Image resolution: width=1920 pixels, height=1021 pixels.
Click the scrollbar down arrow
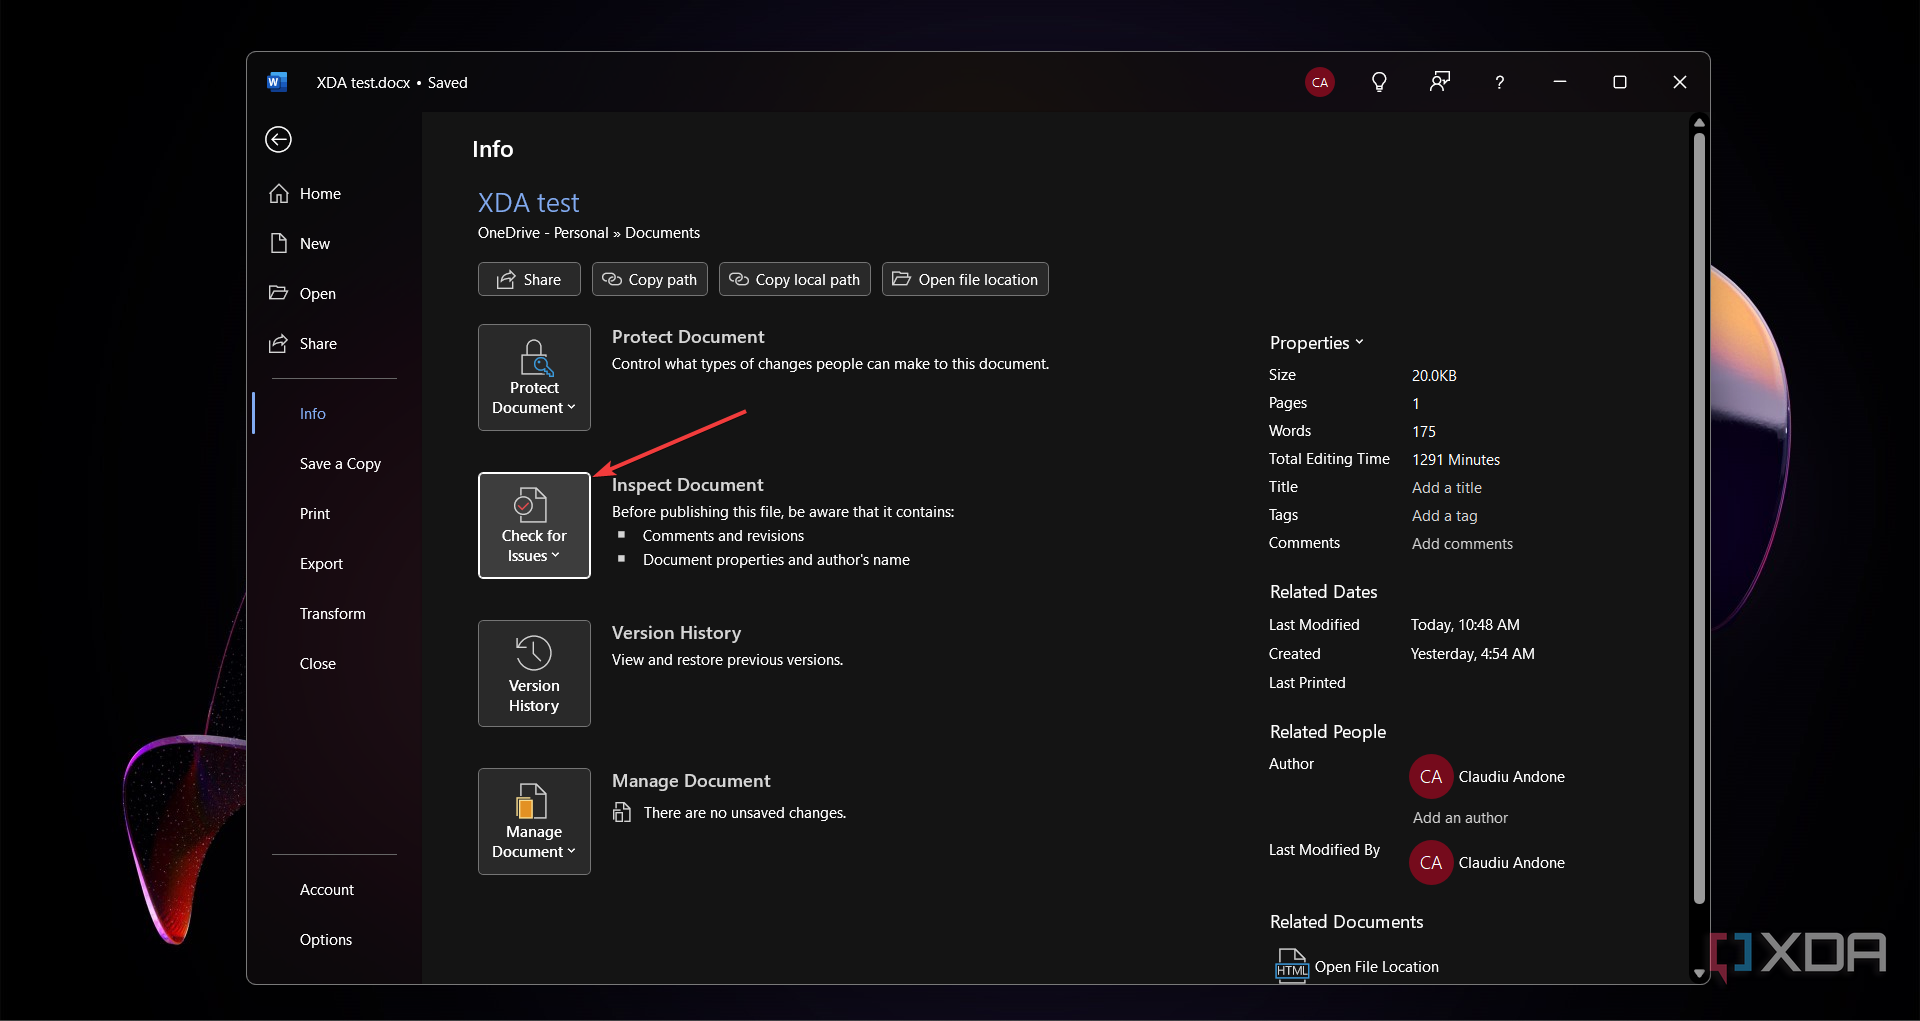[x=1699, y=973]
